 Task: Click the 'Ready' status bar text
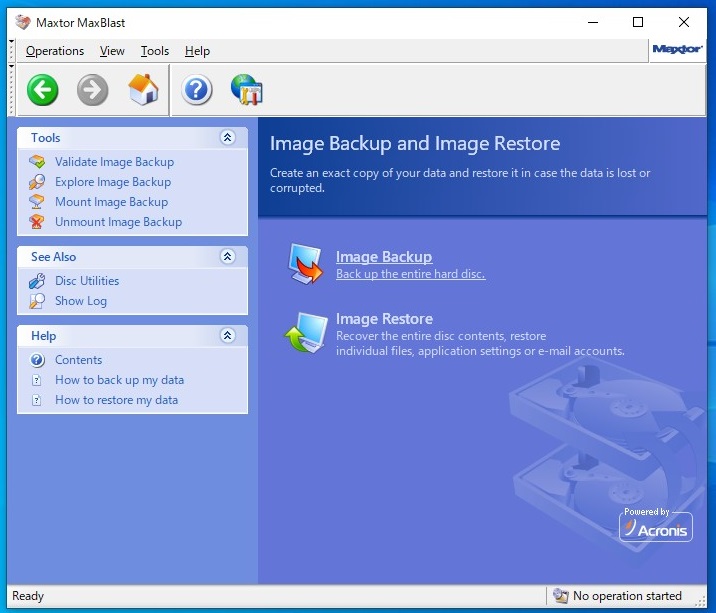point(28,596)
